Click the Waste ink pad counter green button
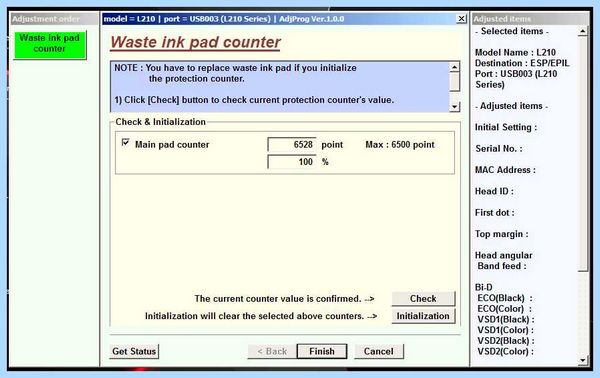Screen dimensions: 600x378 [x=50, y=45]
